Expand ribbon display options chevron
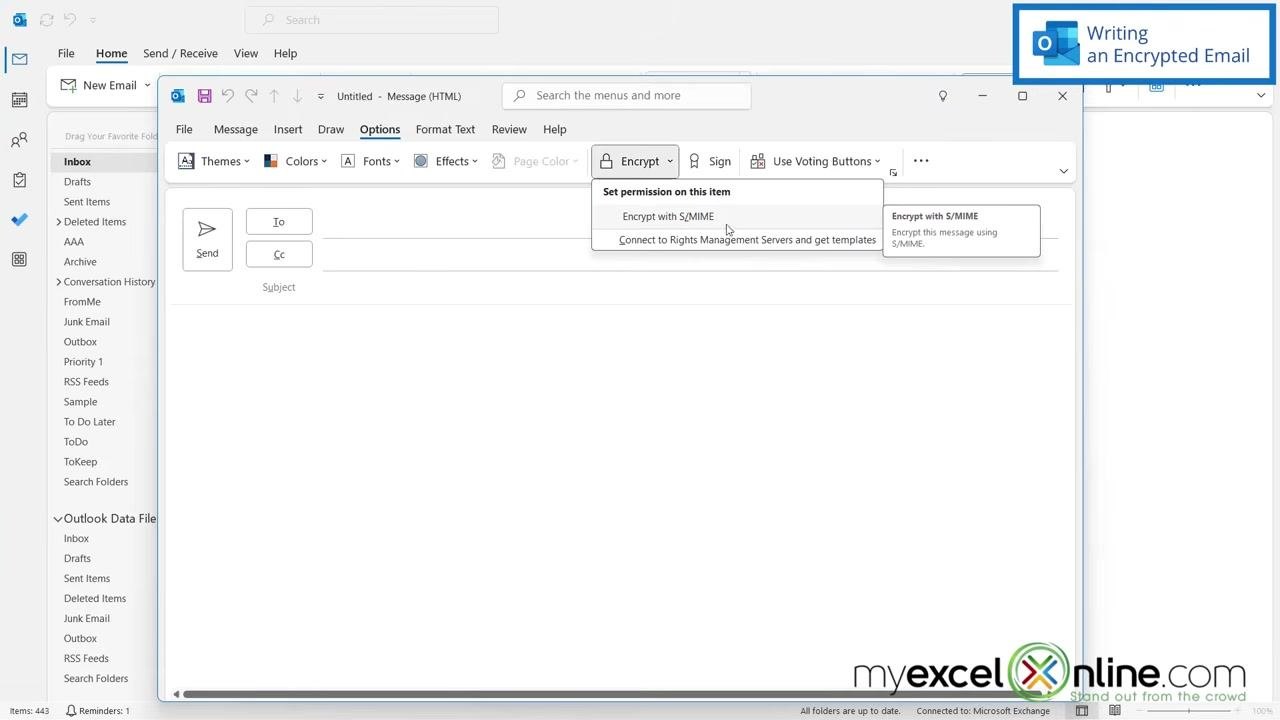Image resolution: width=1280 pixels, height=720 pixels. [x=1063, y=171]
